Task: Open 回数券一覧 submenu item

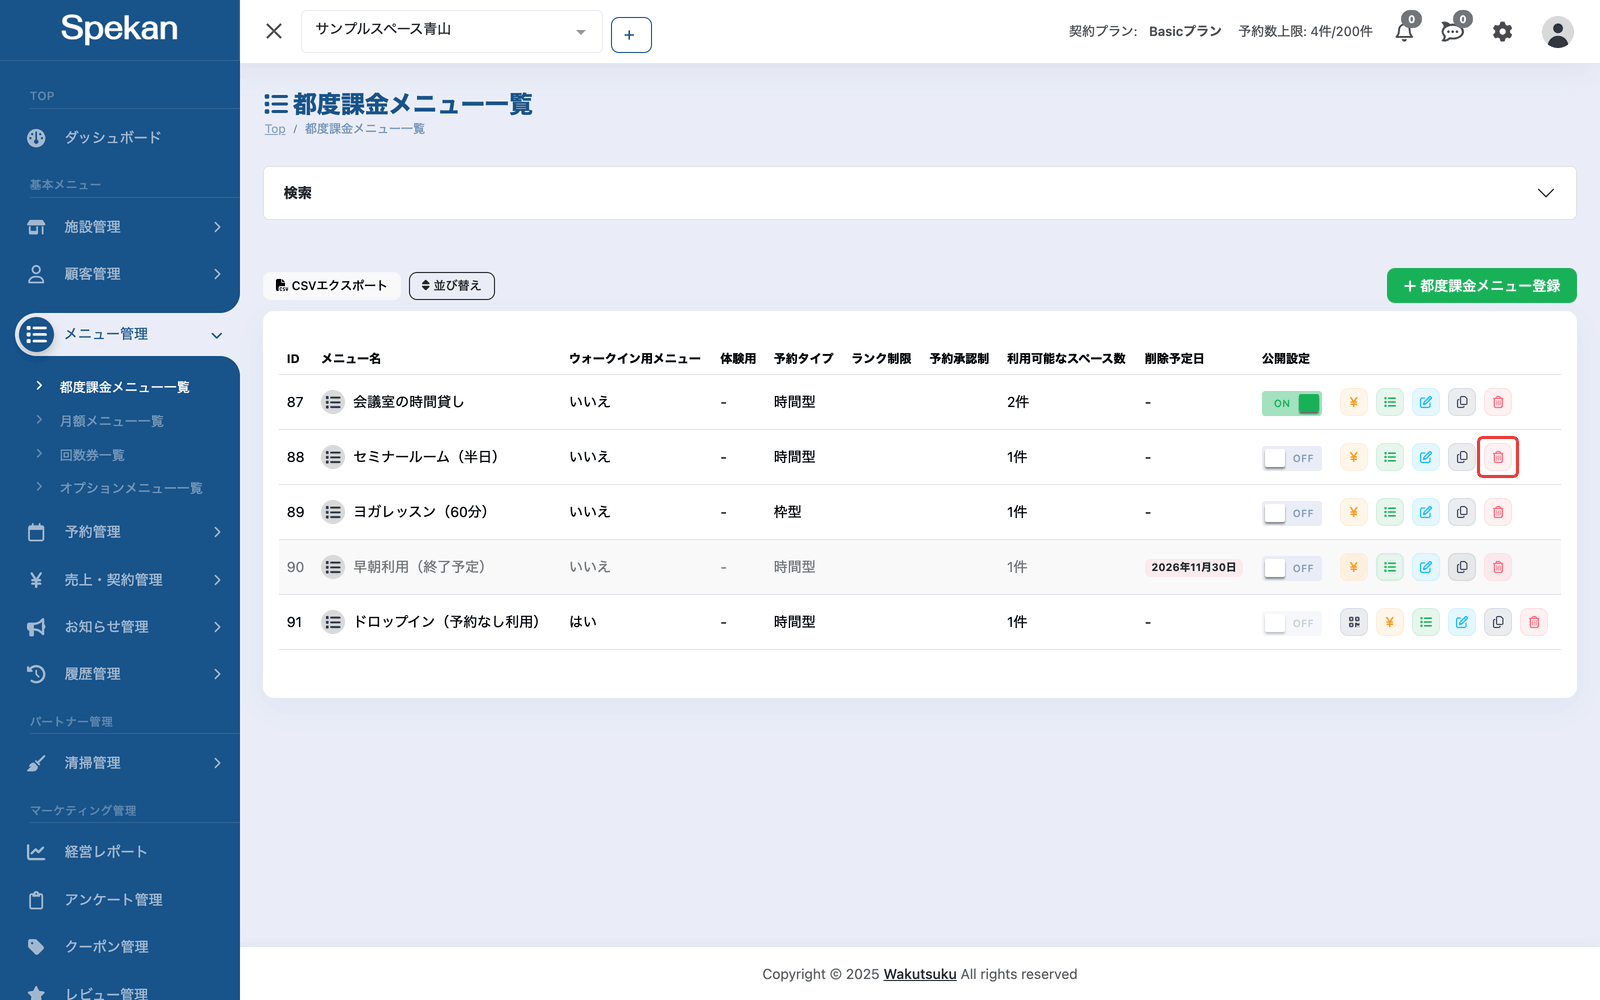Action: tap(92, 455)
